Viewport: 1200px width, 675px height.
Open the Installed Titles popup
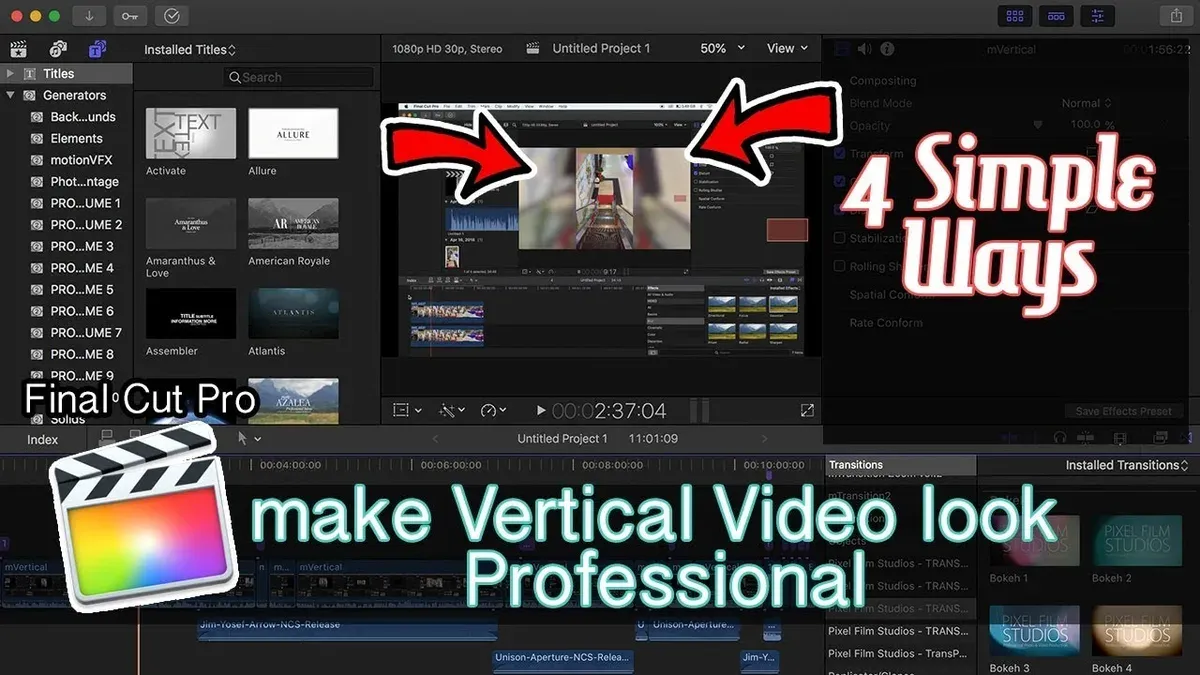pyautogui.click(x=190, y=50)
